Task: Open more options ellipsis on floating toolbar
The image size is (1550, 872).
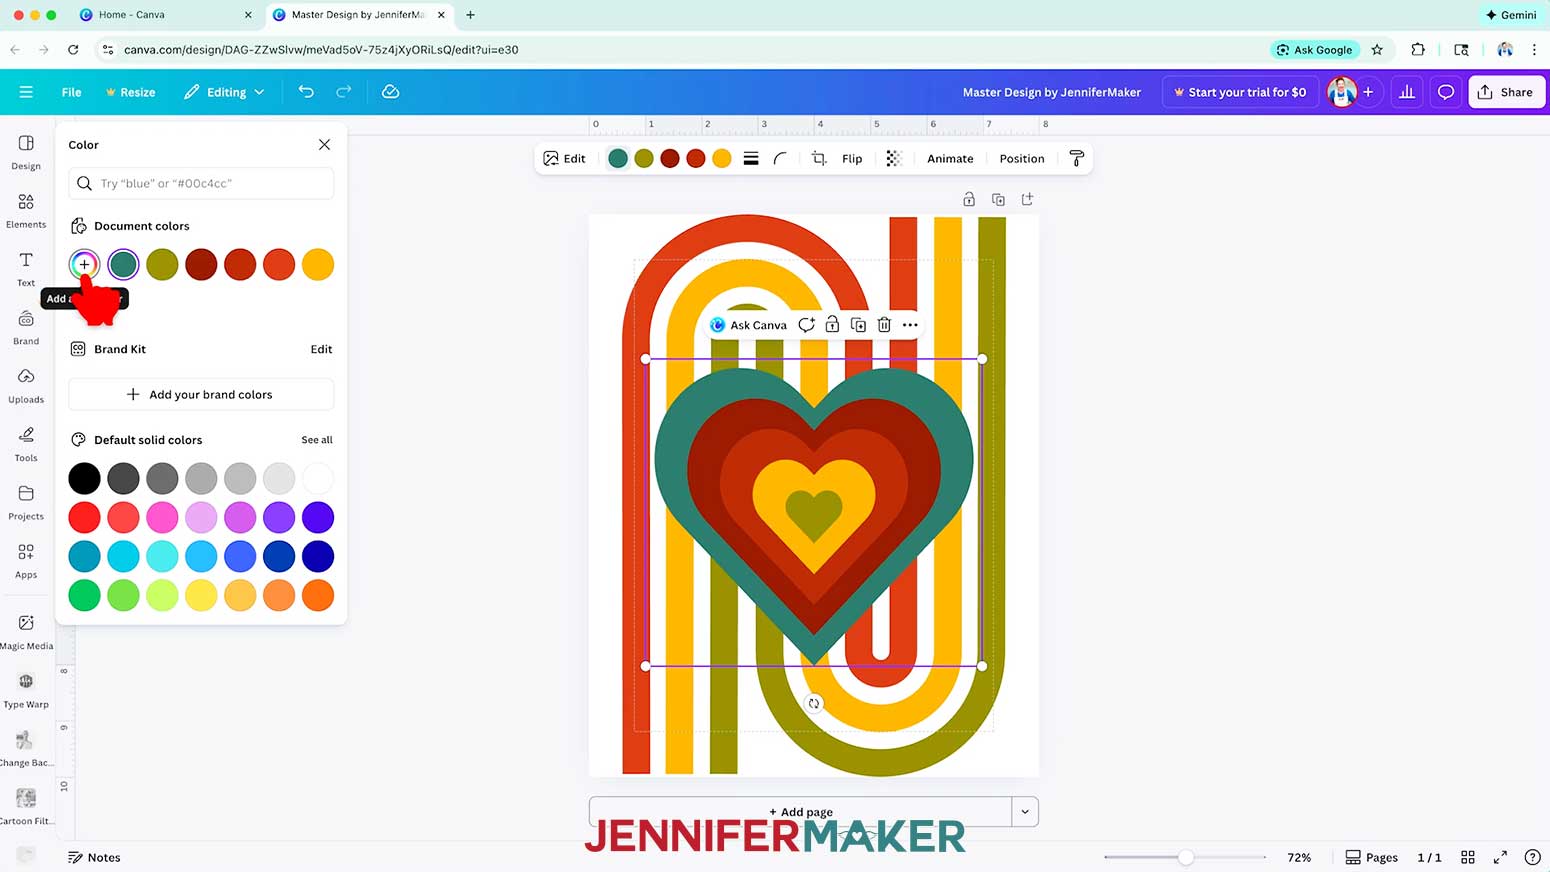Action: (x=910, y=325)
